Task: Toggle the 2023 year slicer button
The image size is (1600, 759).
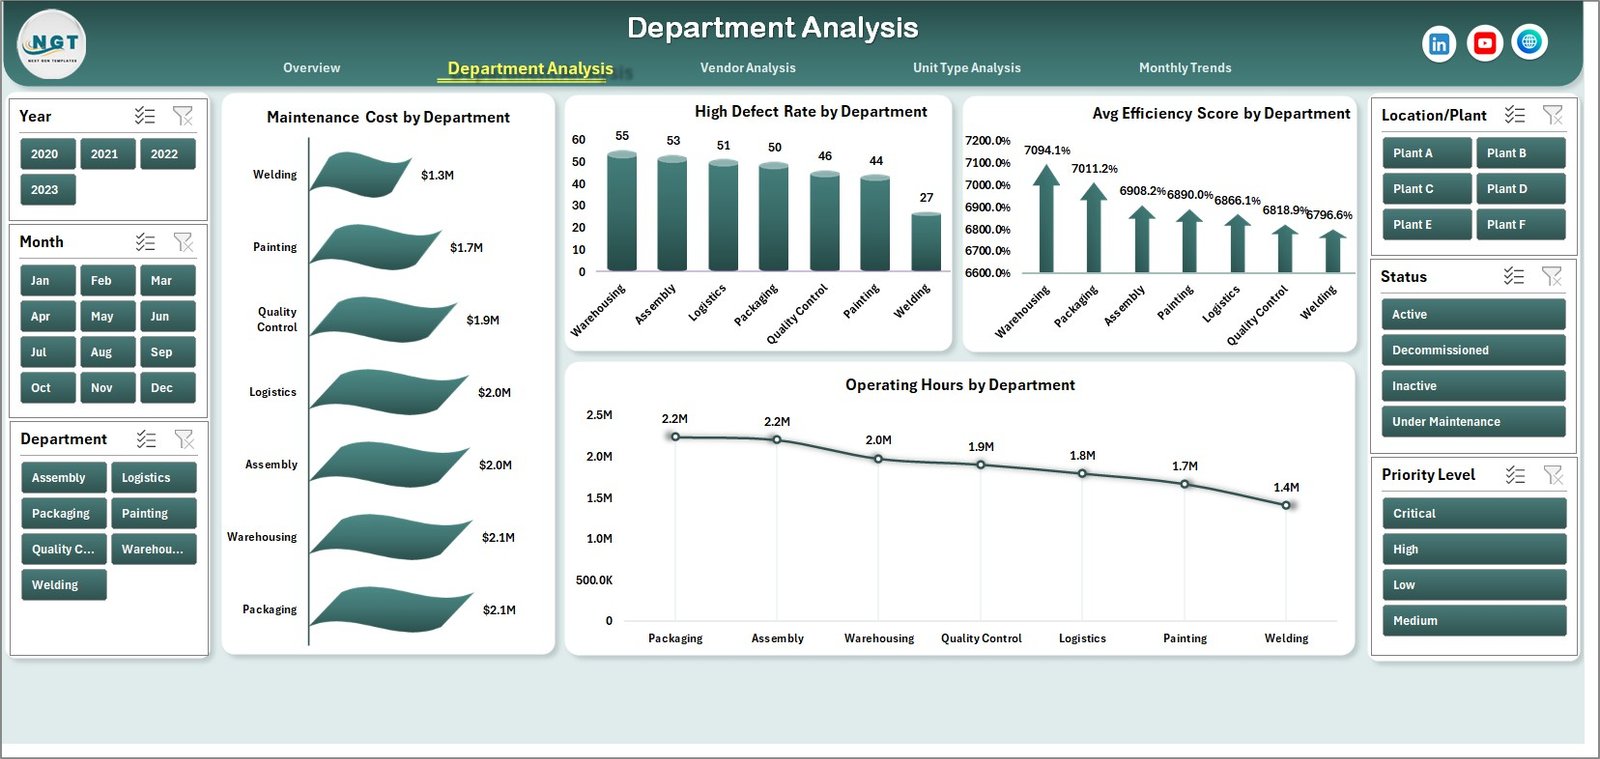Action: coord(46,190)
